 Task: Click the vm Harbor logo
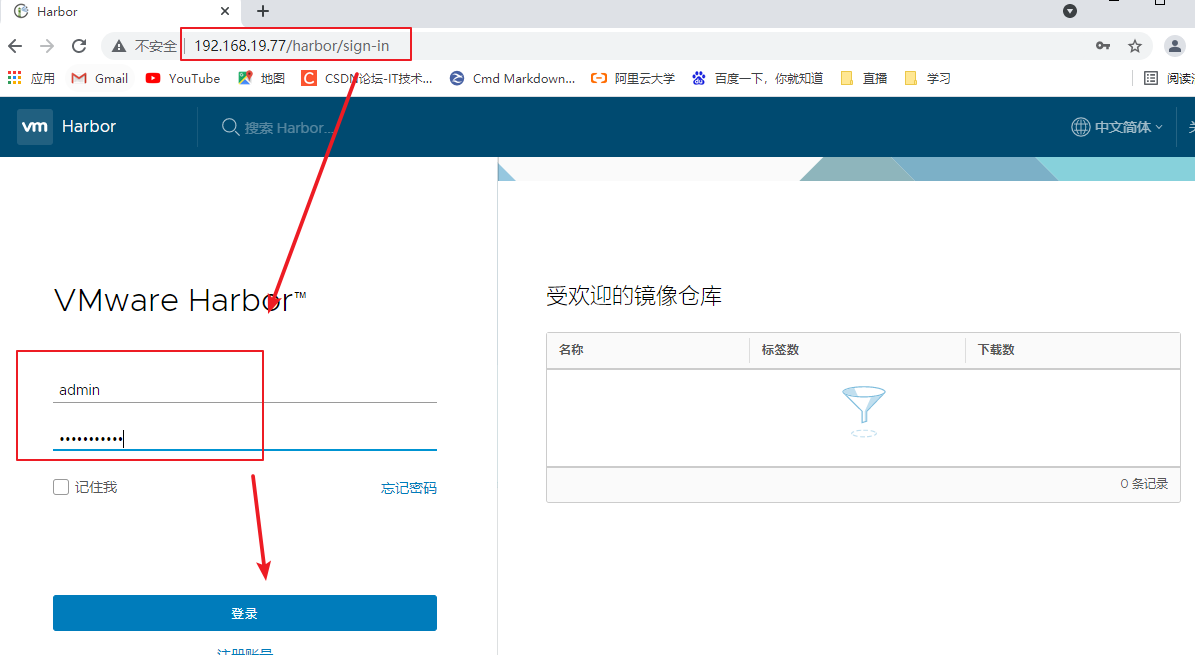click(35, 127)
